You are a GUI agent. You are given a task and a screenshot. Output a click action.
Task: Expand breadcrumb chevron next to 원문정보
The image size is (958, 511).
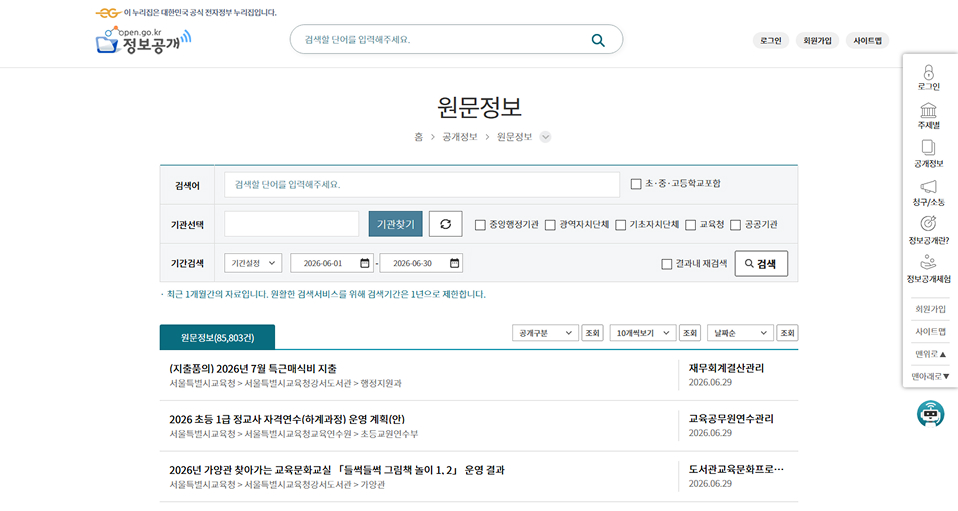coord(545,137)
